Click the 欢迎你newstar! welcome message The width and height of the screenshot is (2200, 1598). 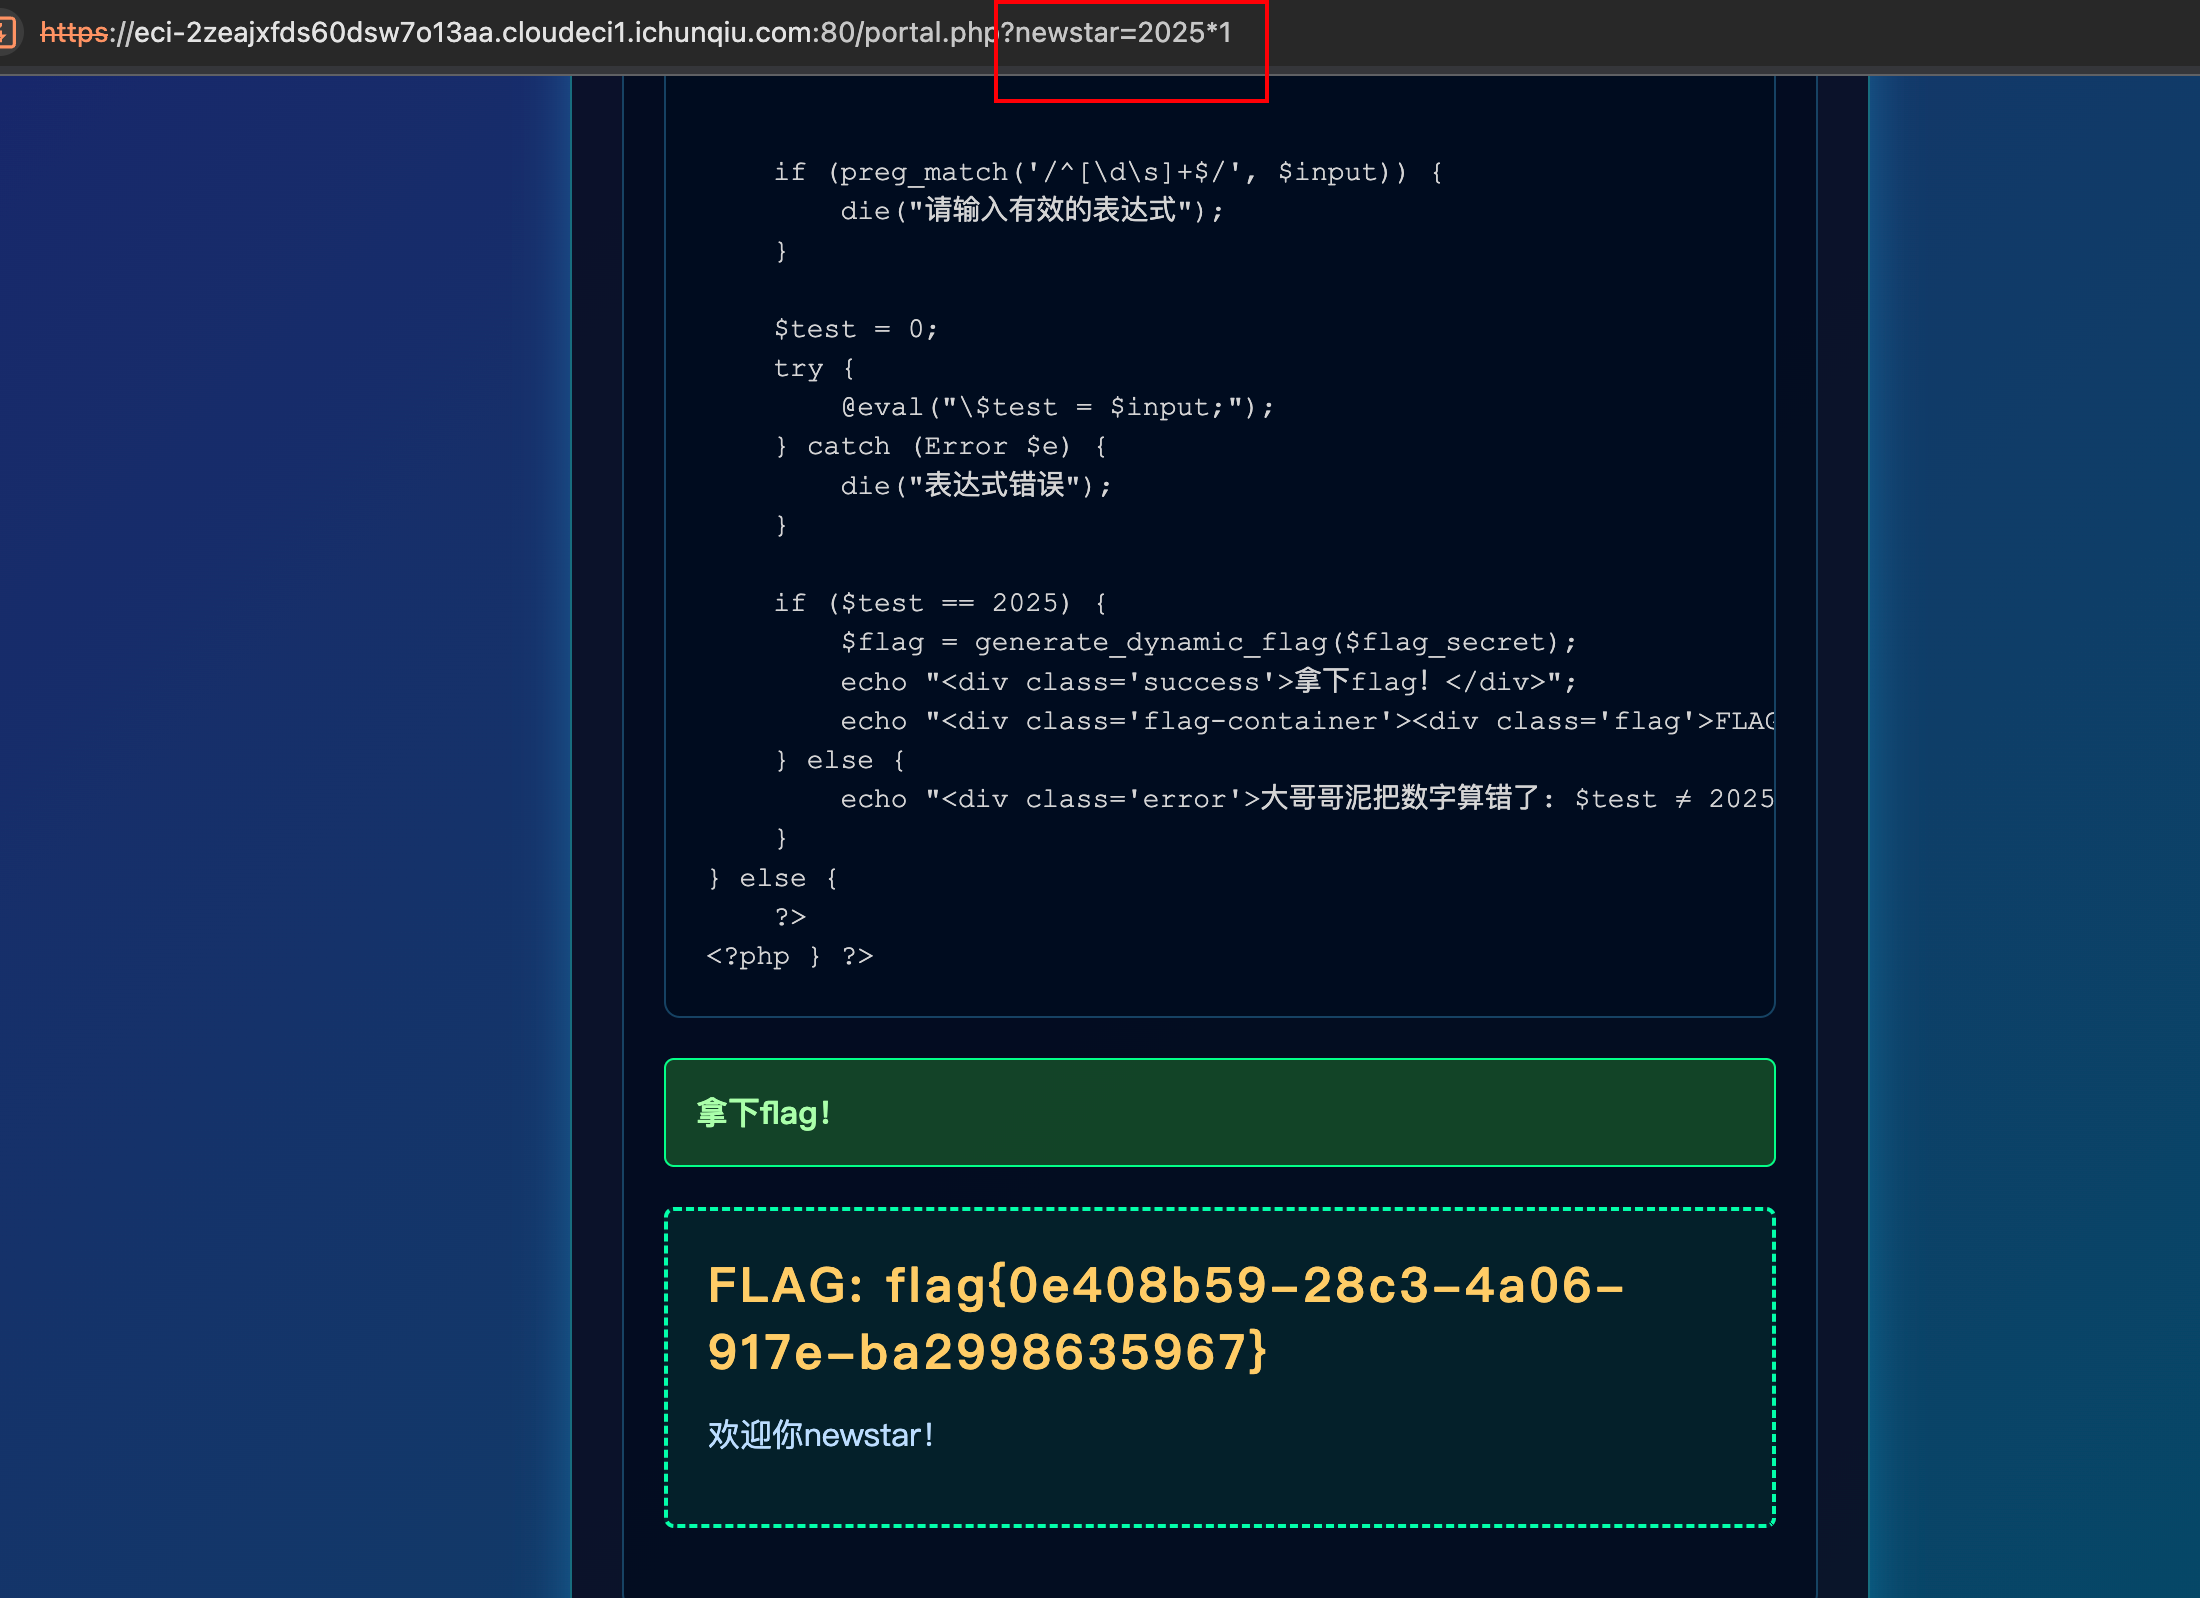click(820, 1435)
